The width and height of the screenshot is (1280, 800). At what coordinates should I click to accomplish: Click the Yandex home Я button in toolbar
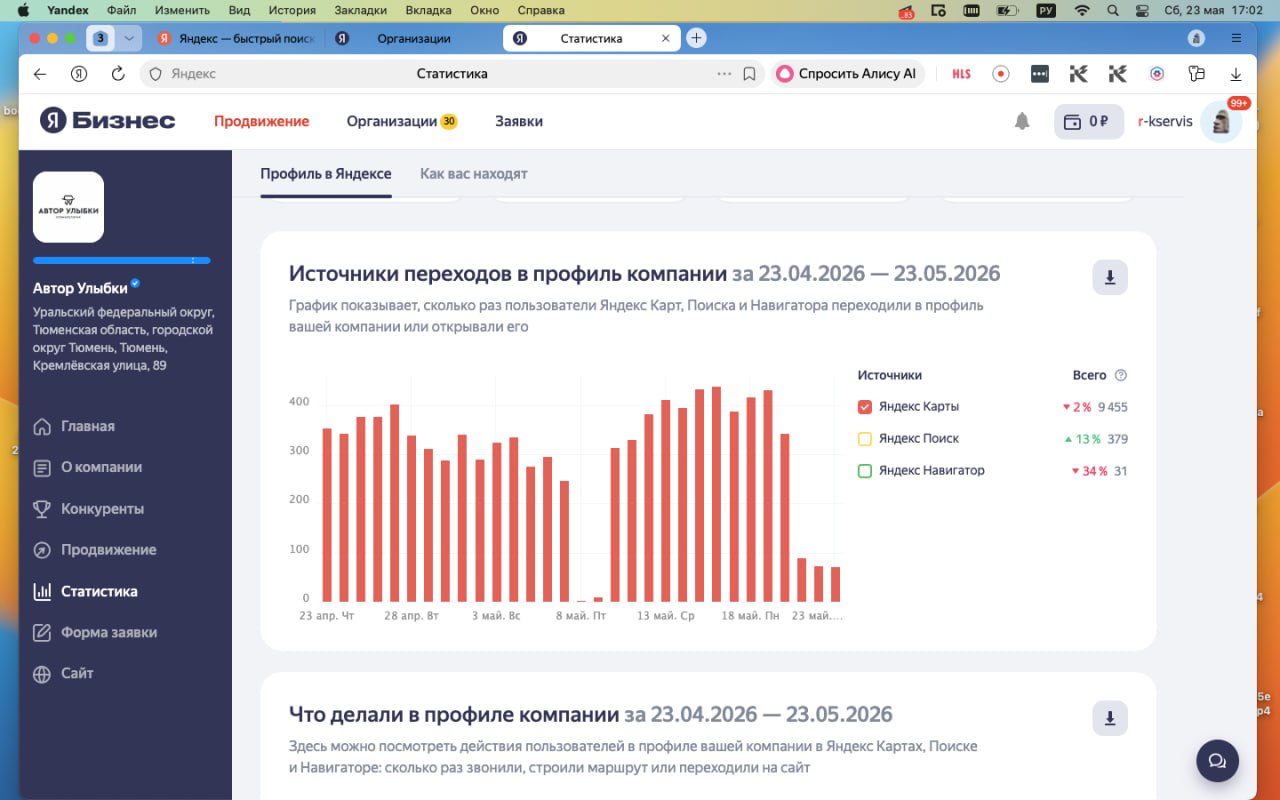click(x=79, y=74)
